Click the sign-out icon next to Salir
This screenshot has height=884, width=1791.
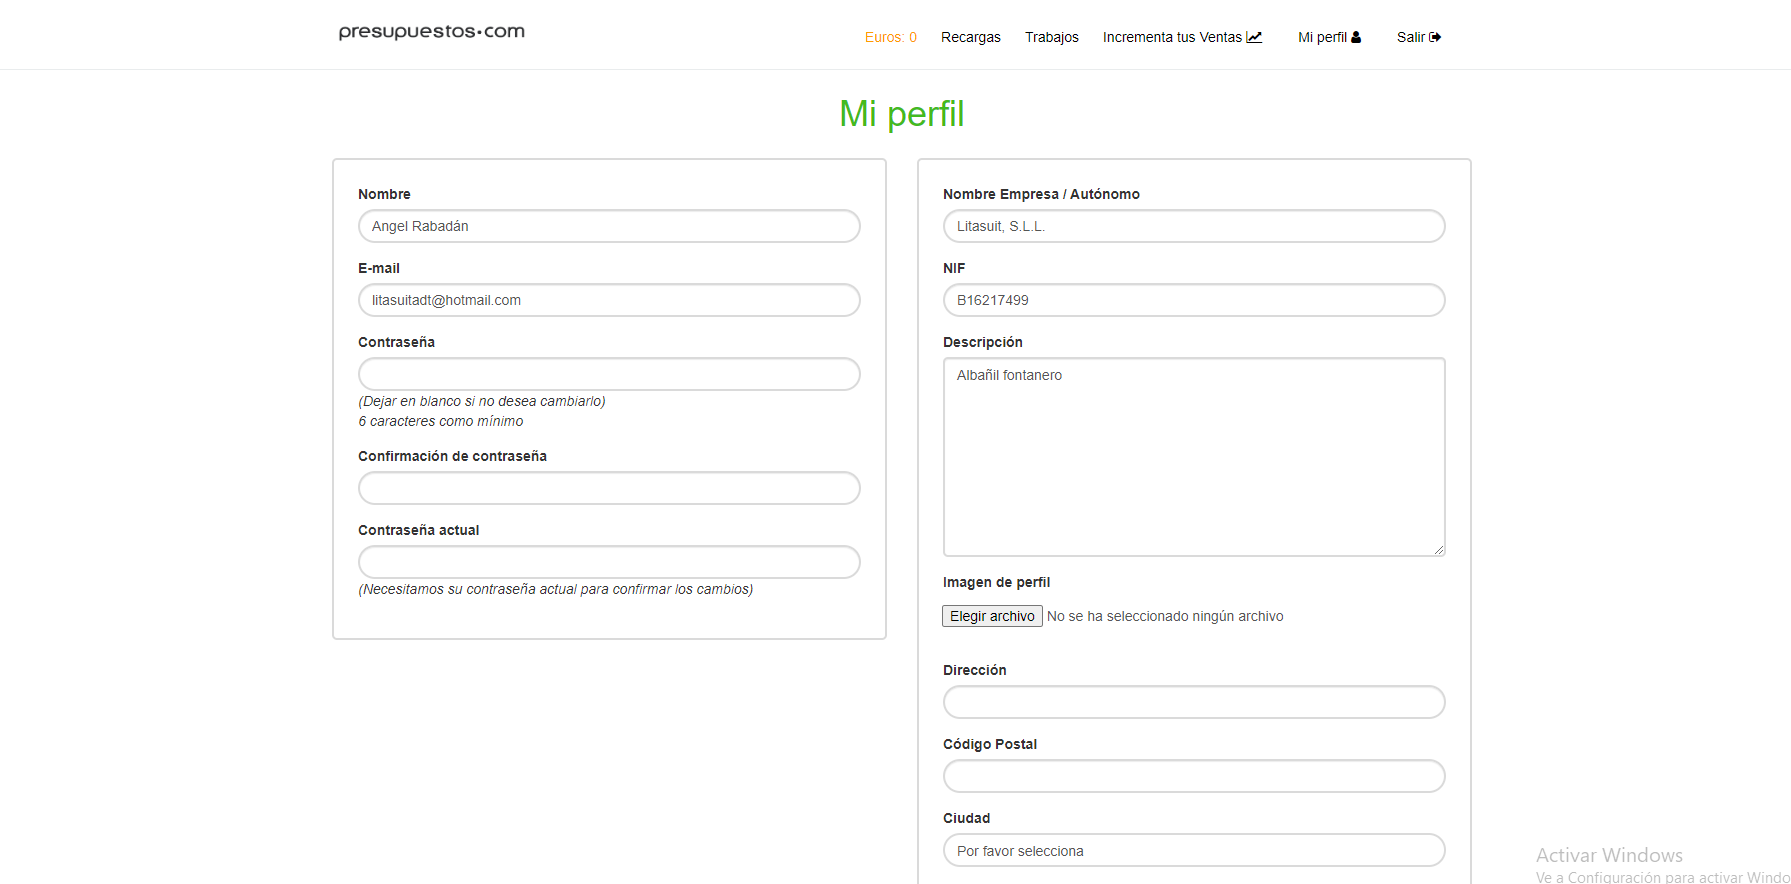pyautogui.click(x=1435, y=37)
